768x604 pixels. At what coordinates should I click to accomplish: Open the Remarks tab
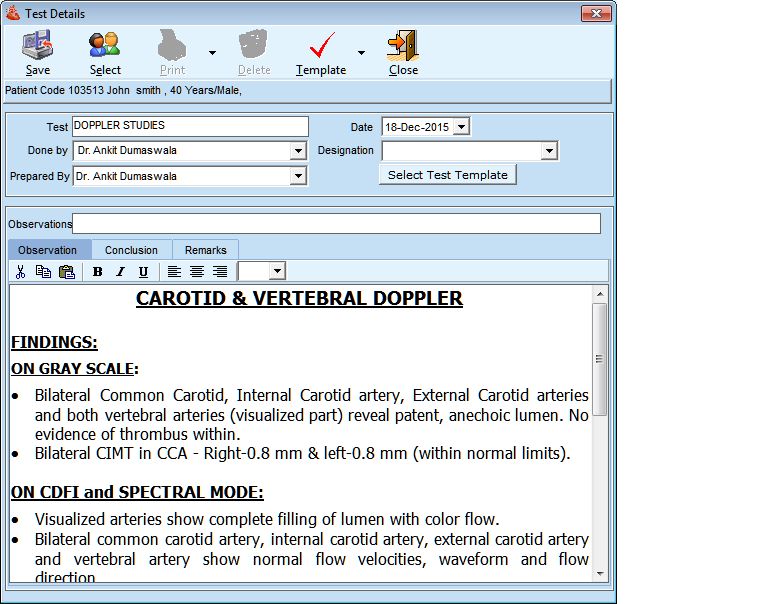(206, 250)
